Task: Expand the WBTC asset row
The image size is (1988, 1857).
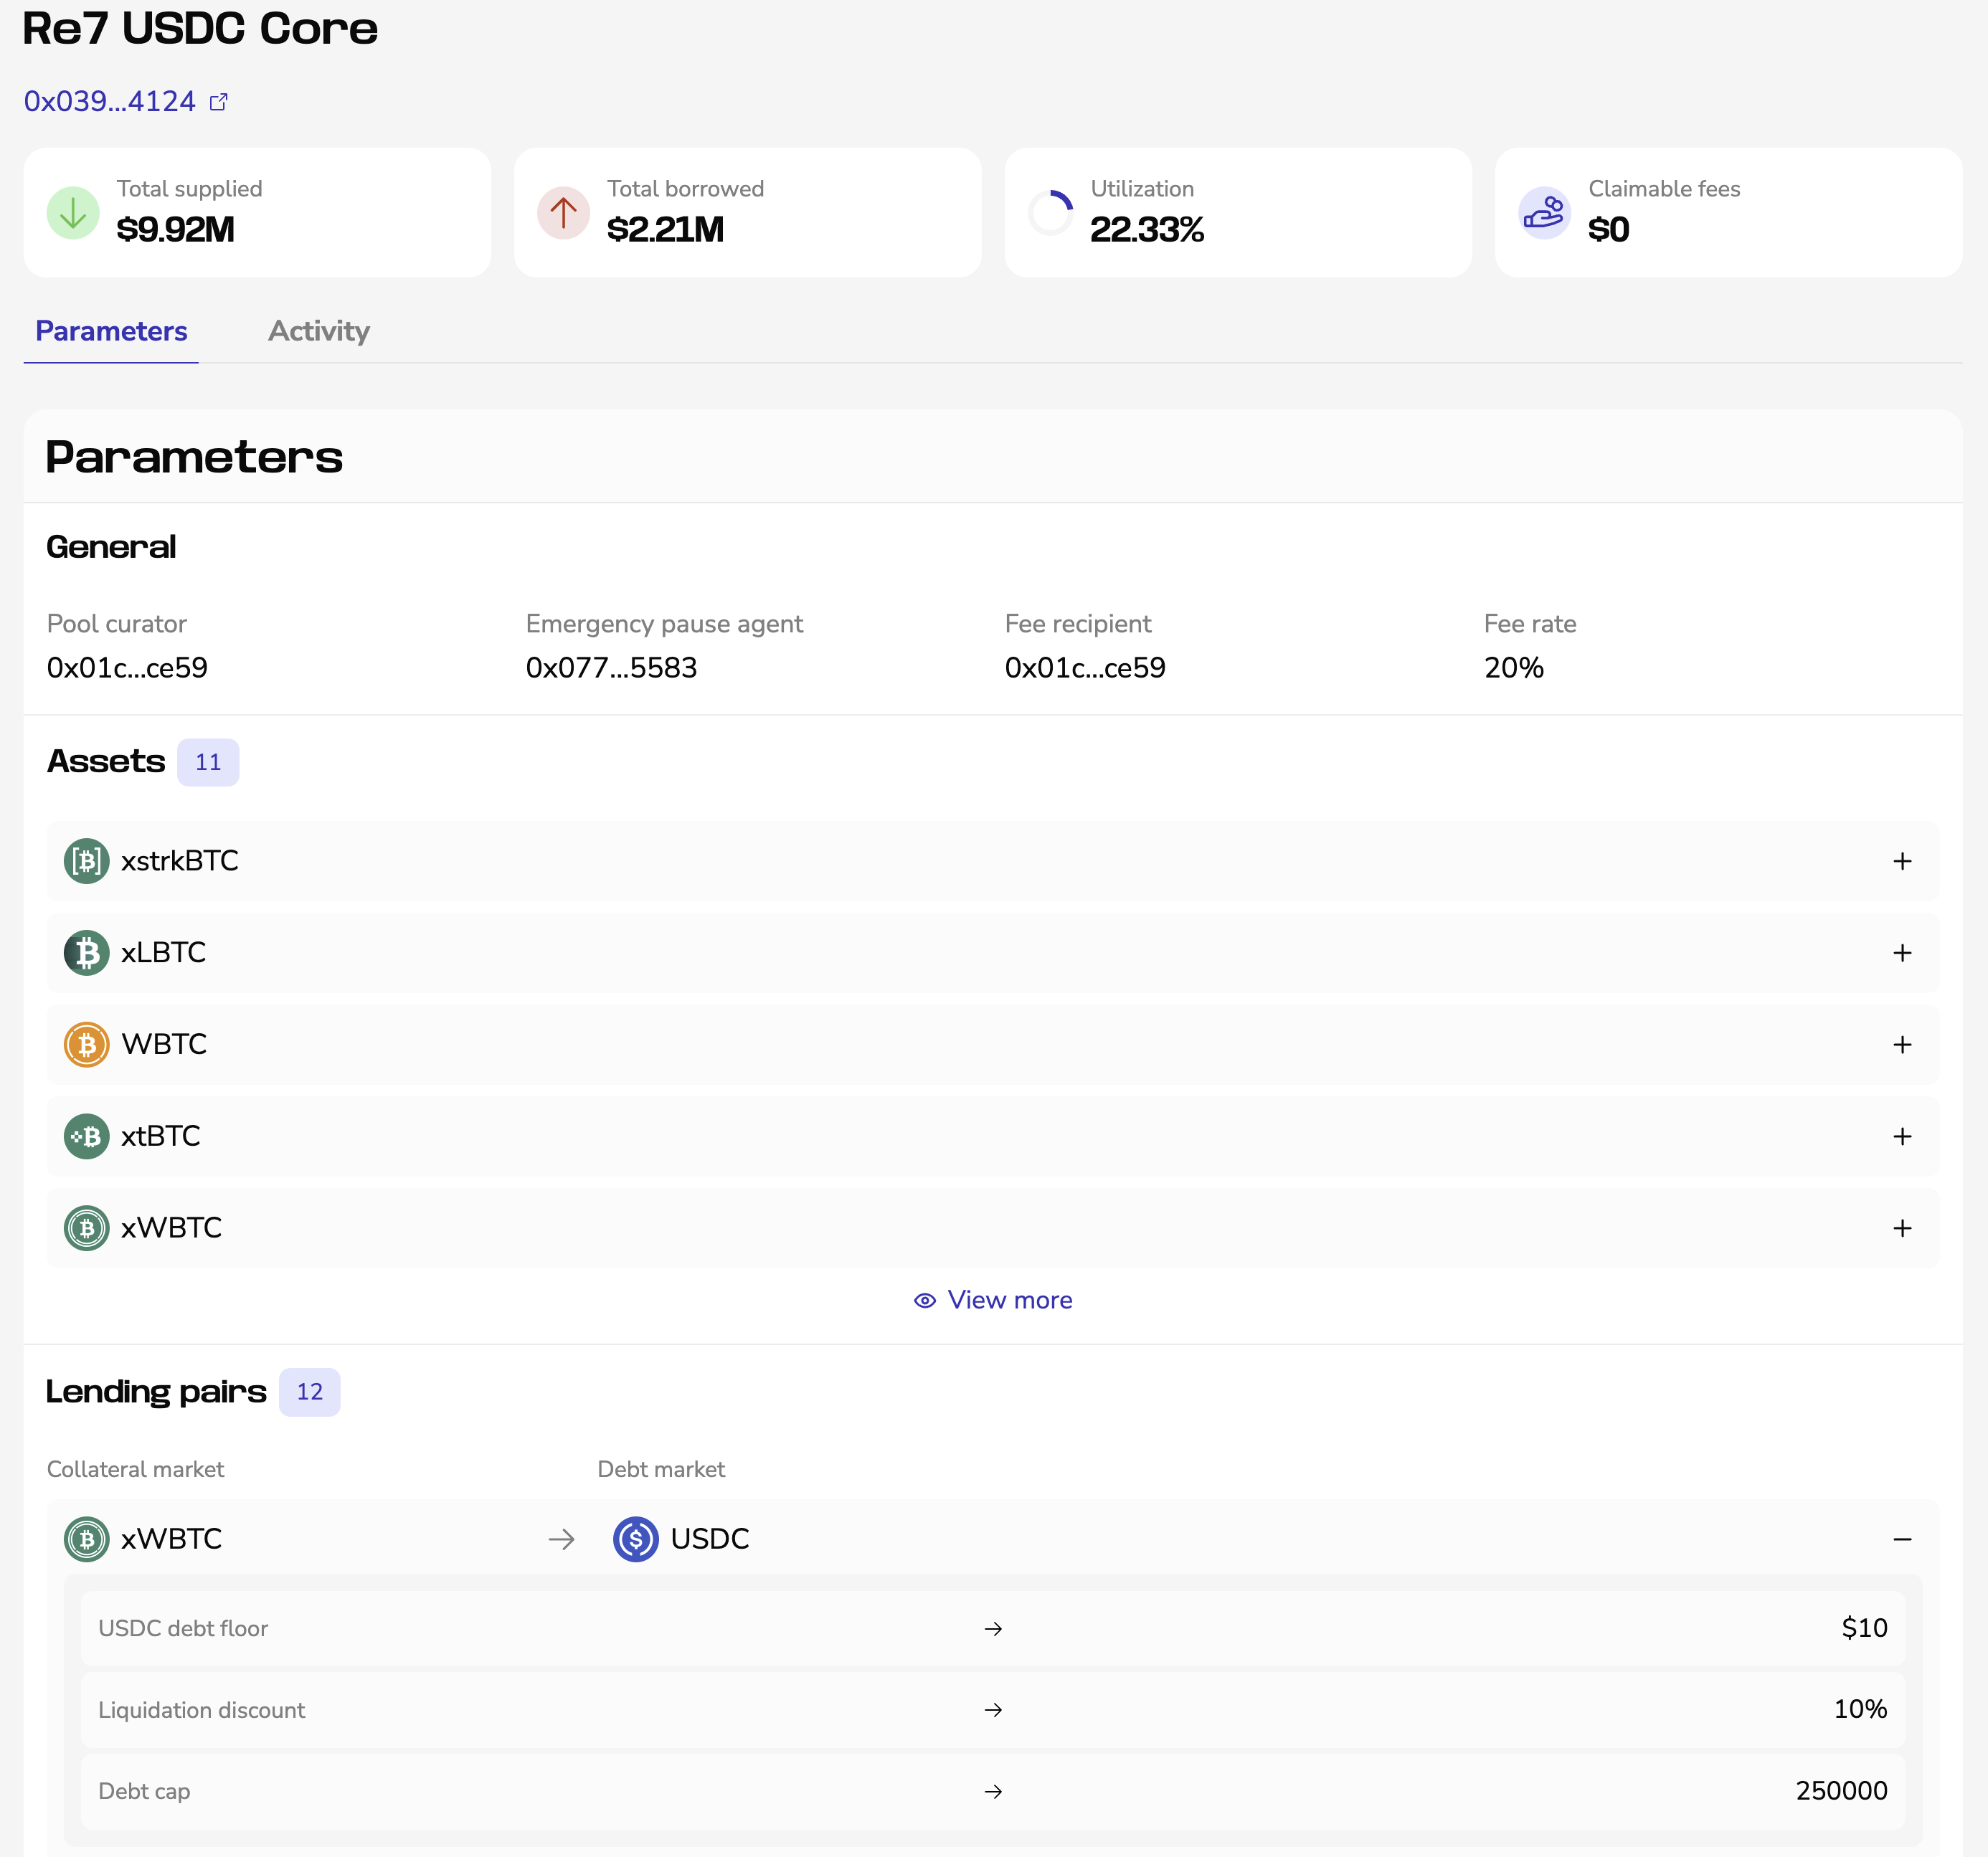Action: click(x=1902, y=1045)
